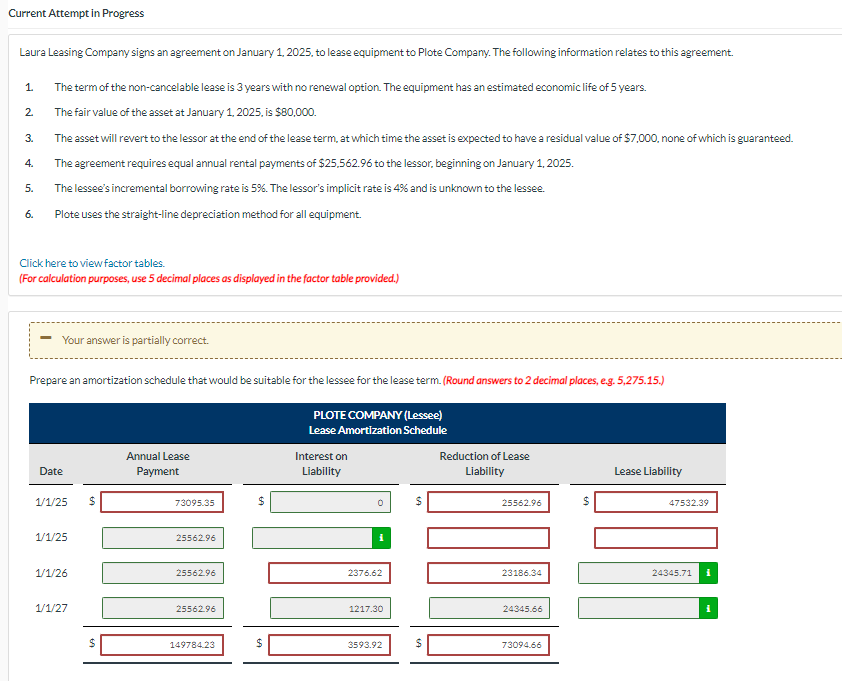Image resolution: width=842 pixels, height=681 pixels.
Task: Click item 4 about equal annual rental payments
Action: coord(314,163)
